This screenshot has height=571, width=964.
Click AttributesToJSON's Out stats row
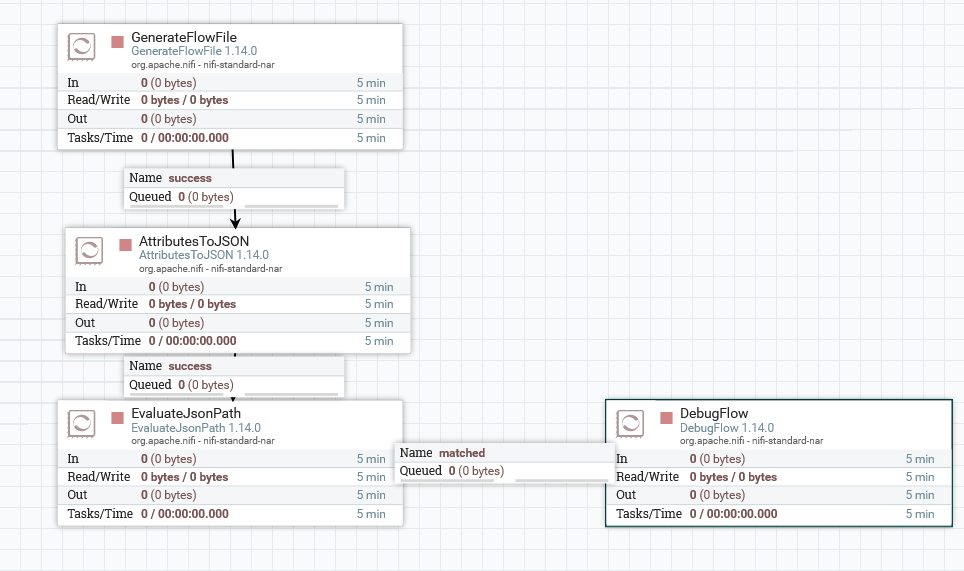click(238, 323)
